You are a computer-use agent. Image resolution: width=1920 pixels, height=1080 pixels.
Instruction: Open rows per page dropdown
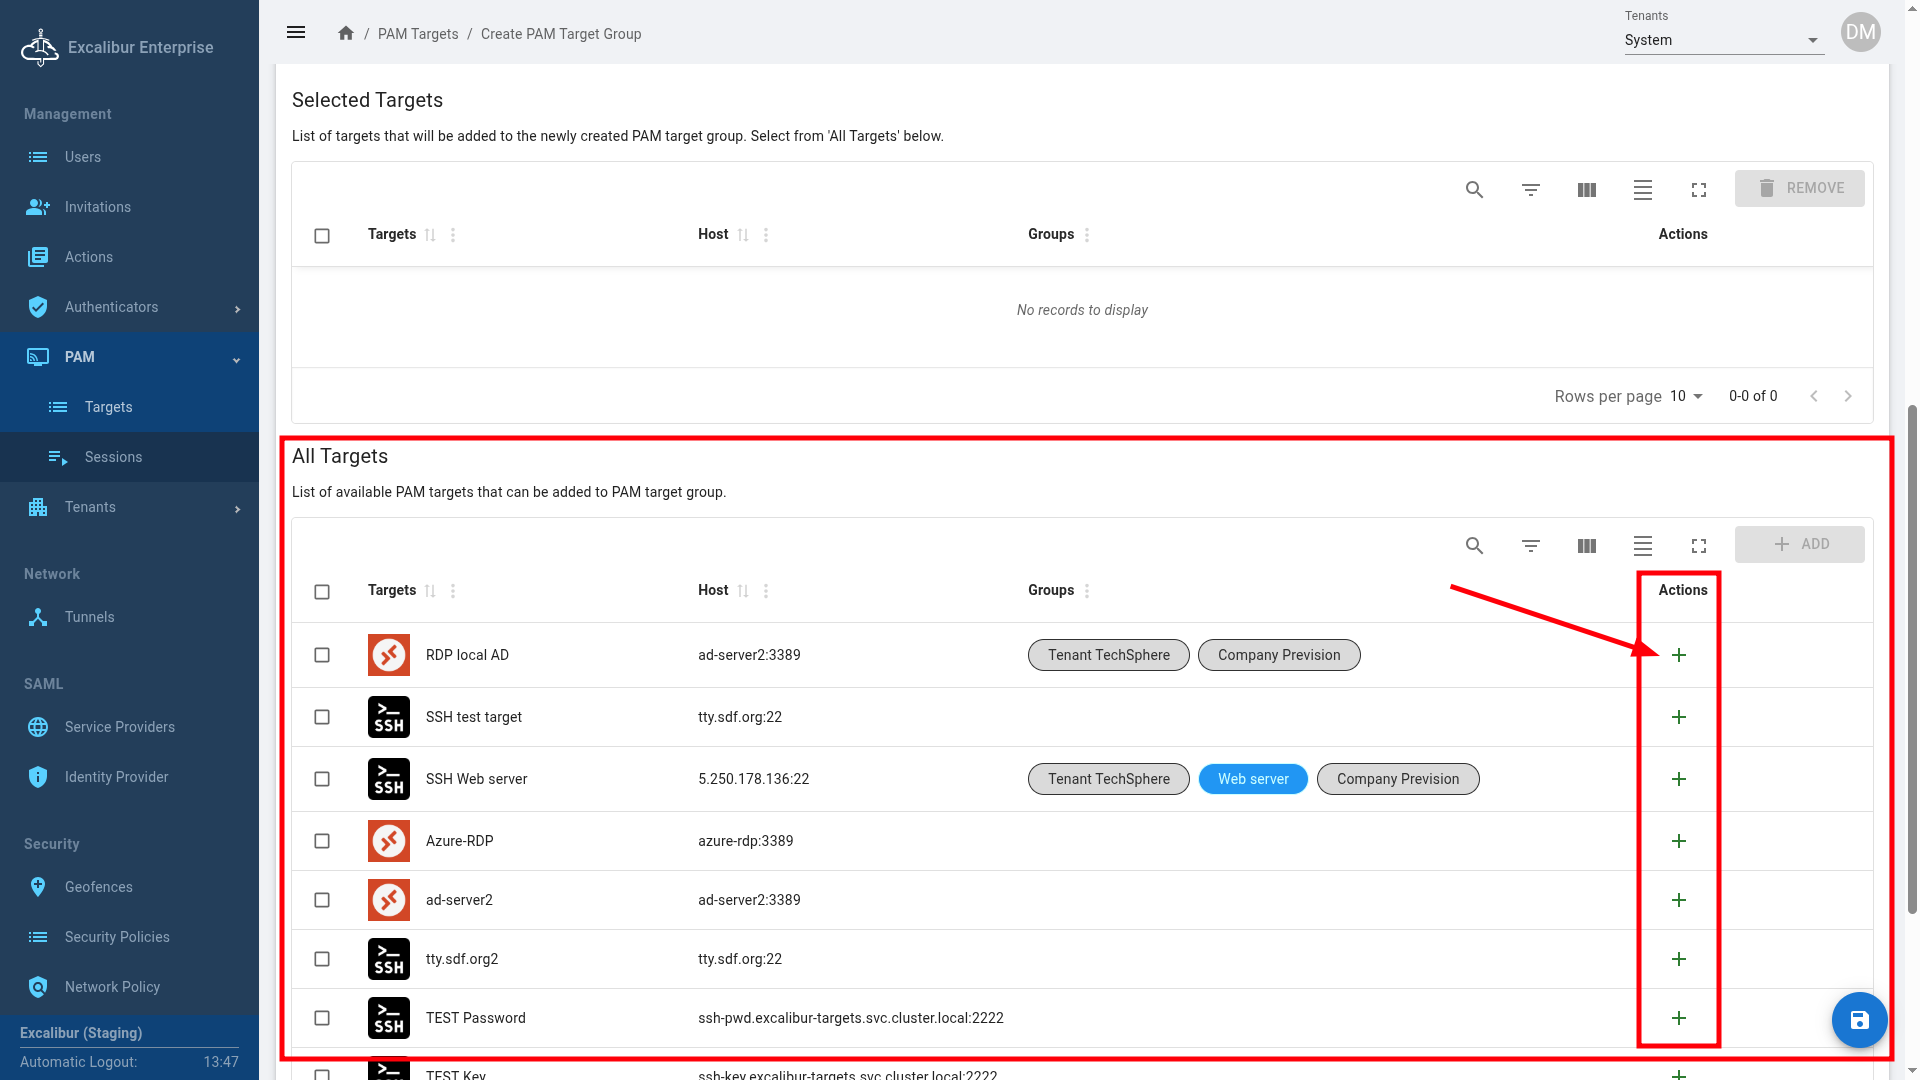tap(1686, 396)
